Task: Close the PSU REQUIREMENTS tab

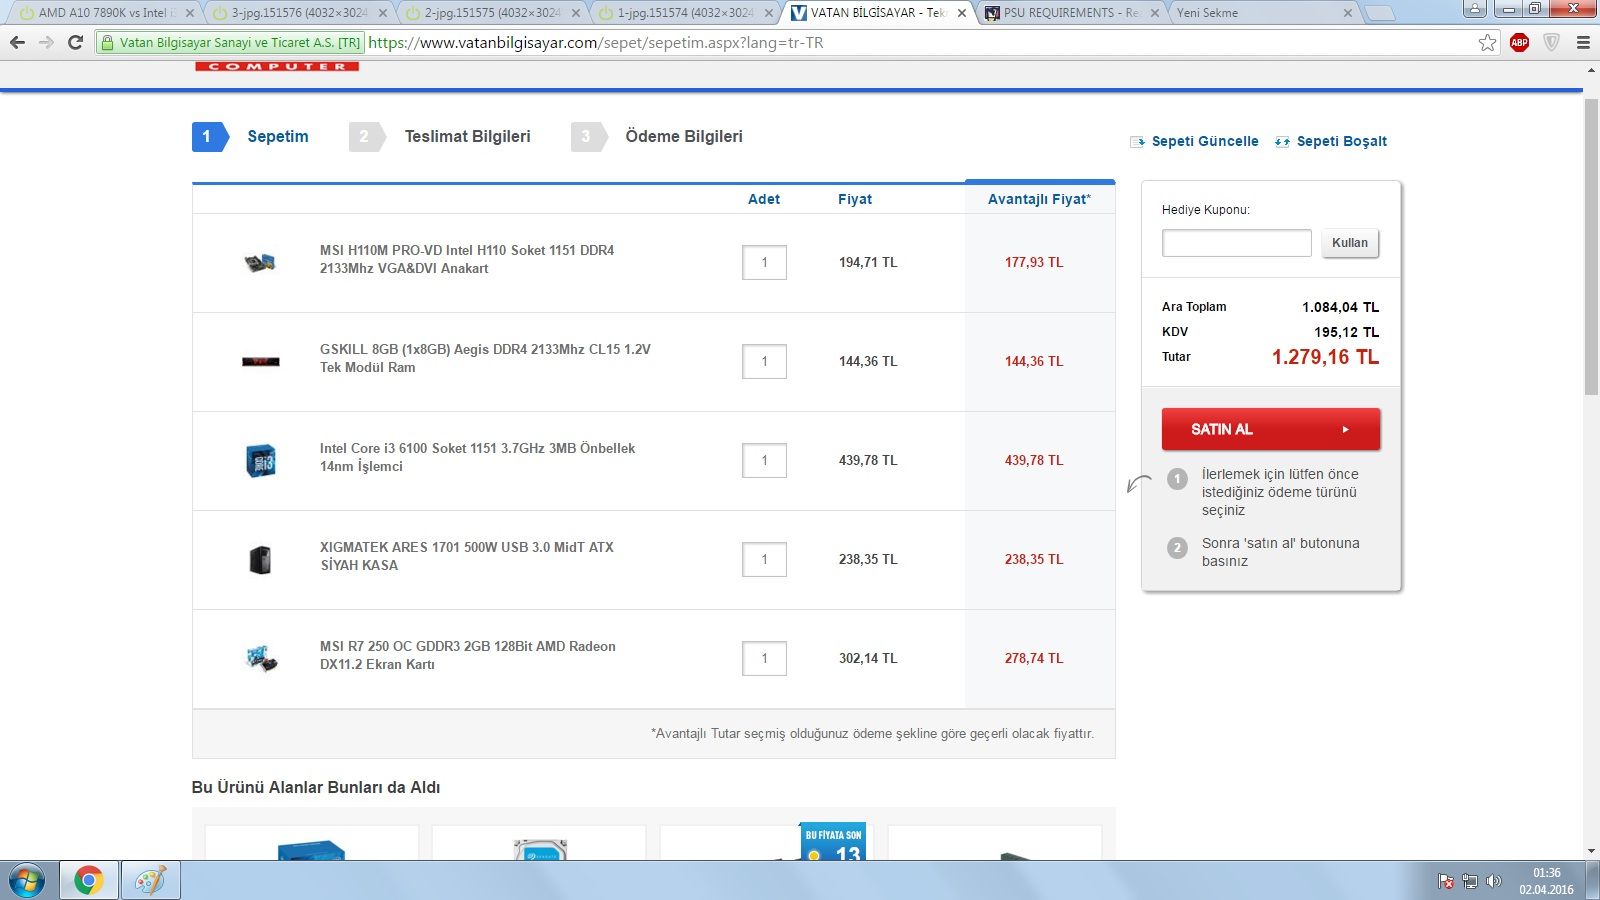Action: (1155, 13)
